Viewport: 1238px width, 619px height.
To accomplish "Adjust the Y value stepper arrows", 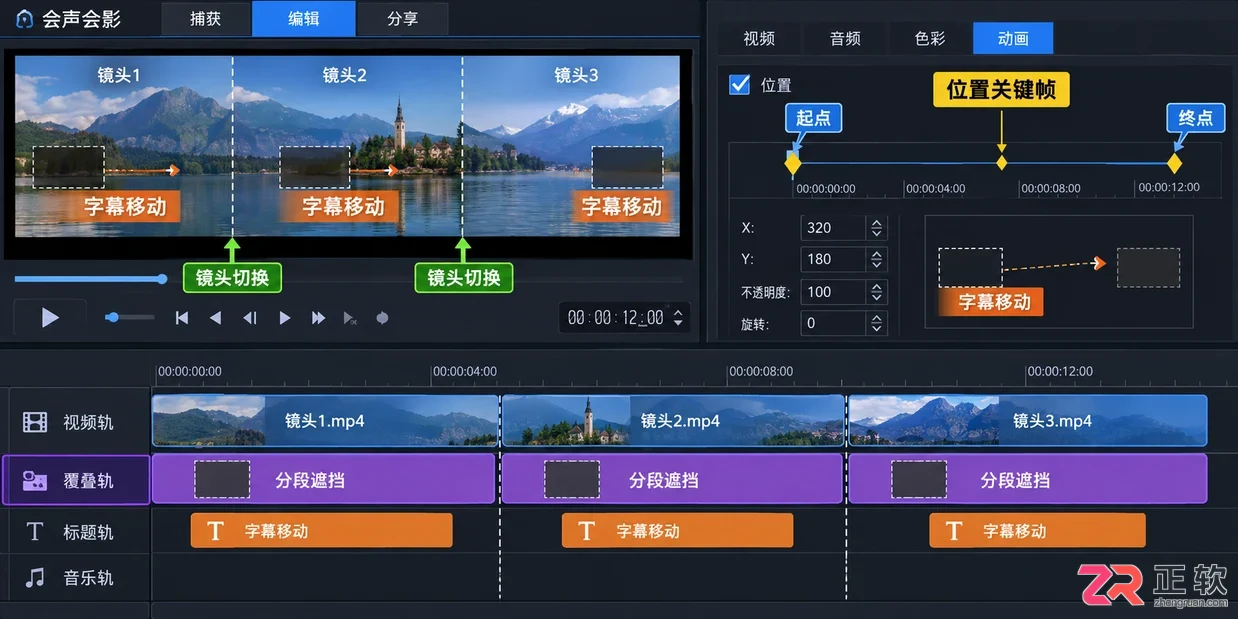I will coord(877,260).
